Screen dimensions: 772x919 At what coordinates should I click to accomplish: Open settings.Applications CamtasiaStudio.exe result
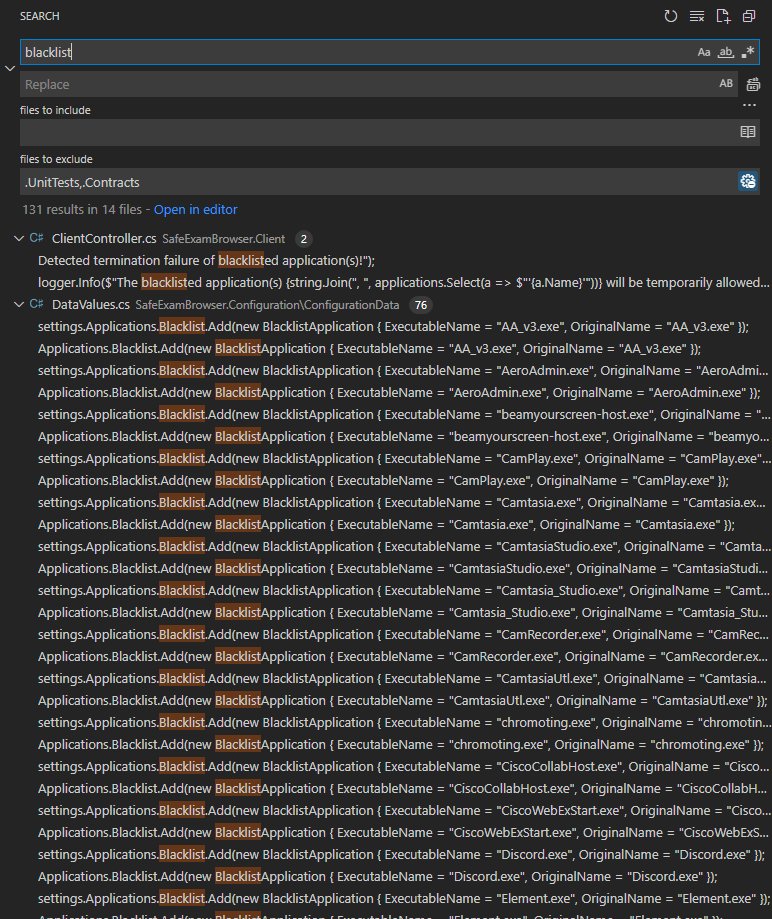point(404,546)
